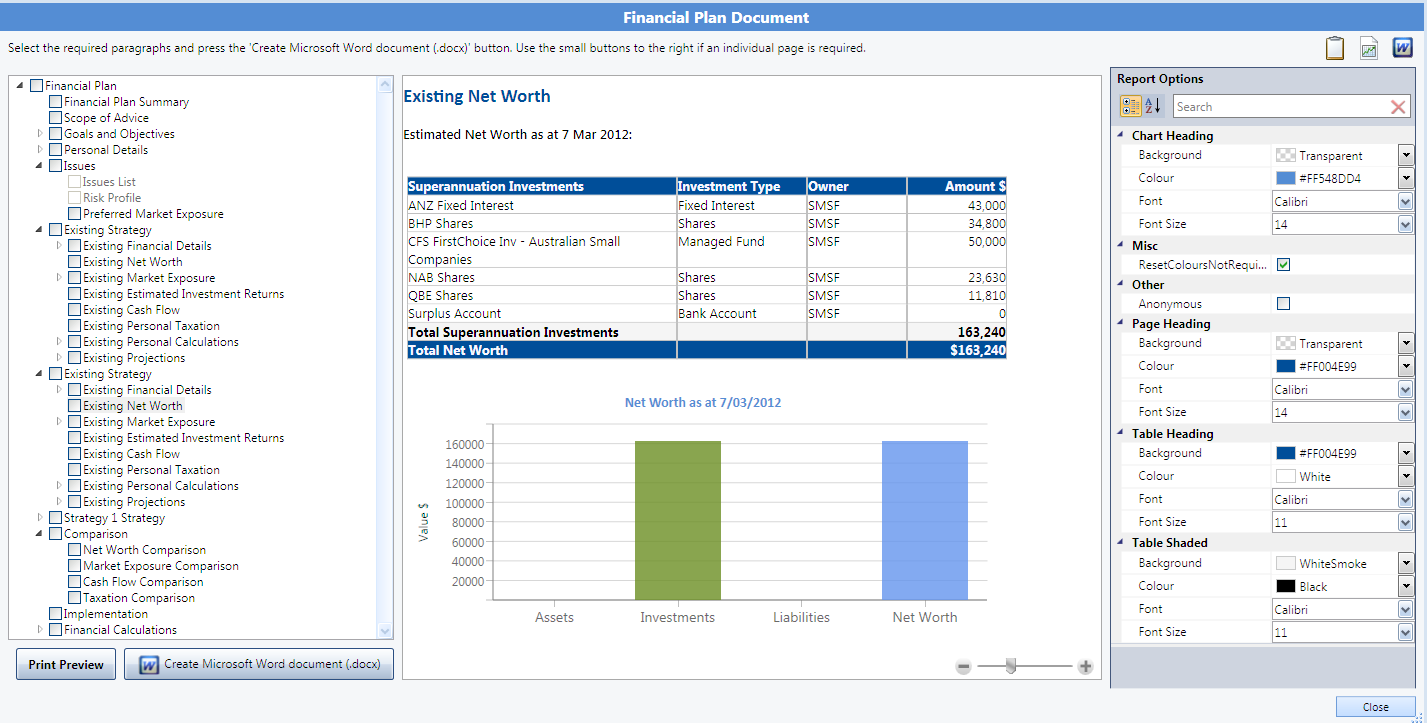Switch Report Options to categorized view
The image size is (1427, 723).
pos(1131,107)
